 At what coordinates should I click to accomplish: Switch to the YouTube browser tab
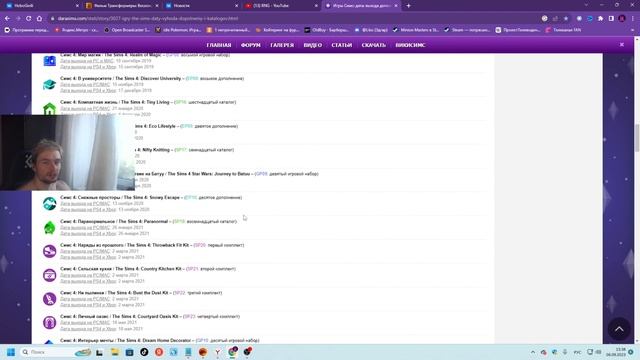281,6
